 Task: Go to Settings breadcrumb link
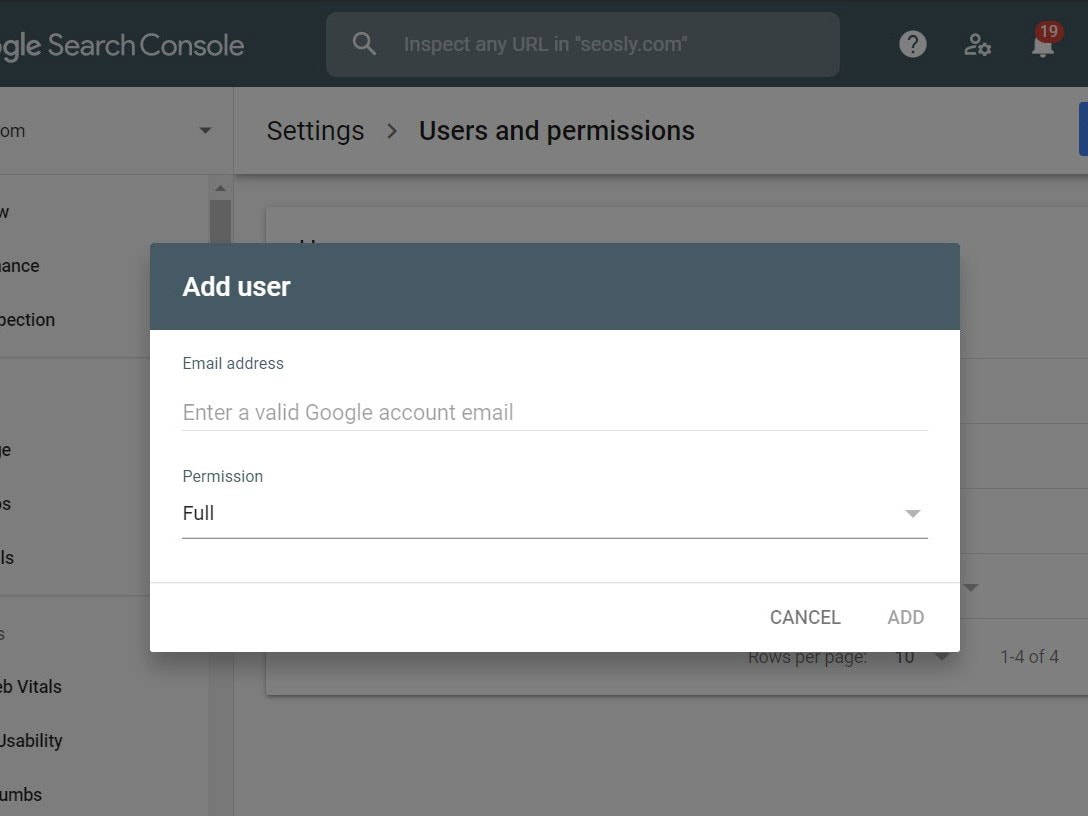[x=315, y=130]
